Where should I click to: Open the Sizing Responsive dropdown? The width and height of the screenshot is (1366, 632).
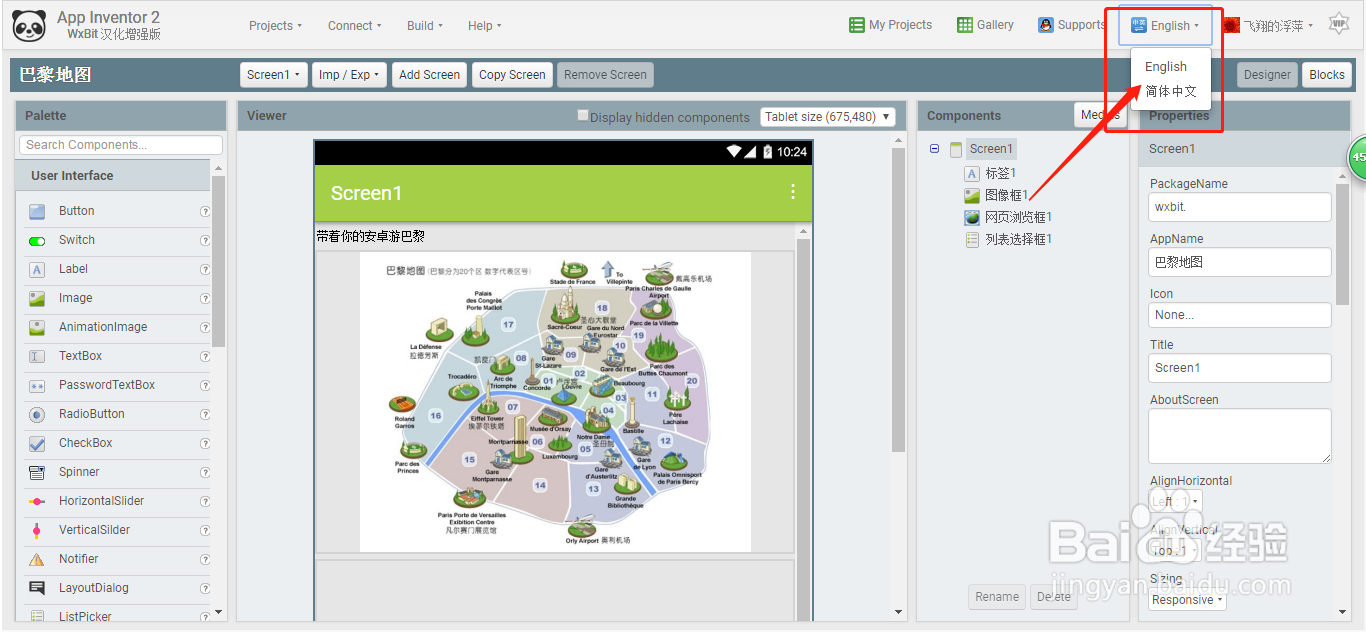[1188, 600]
